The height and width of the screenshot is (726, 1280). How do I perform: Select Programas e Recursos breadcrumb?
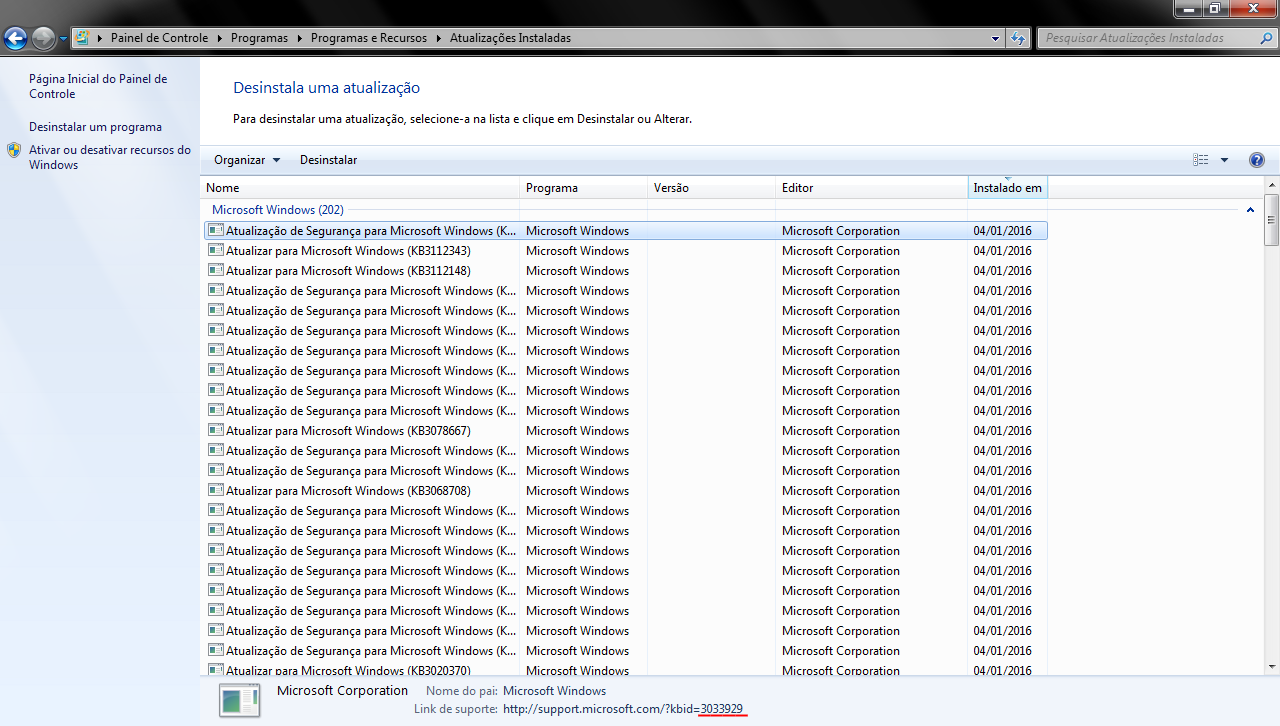[368, 38]
